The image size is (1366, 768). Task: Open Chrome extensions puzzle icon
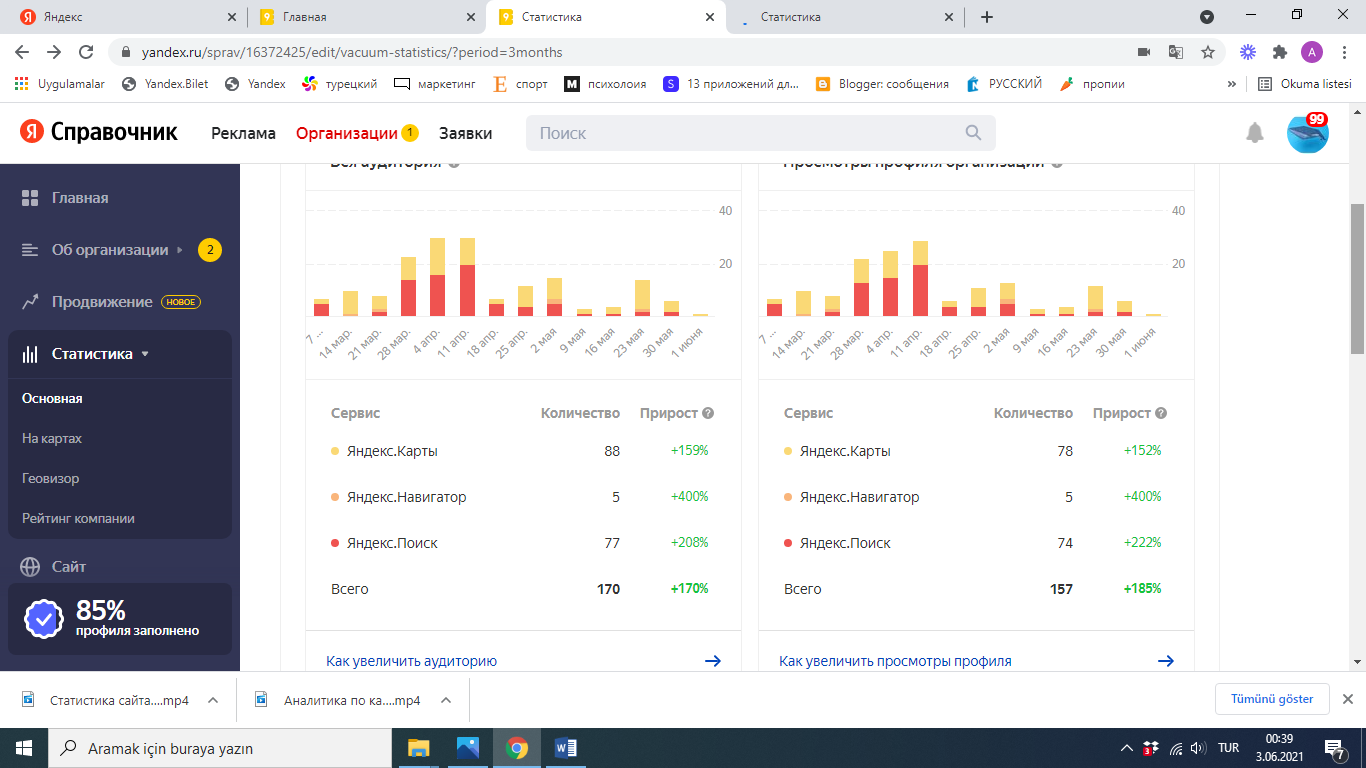(1279, 52)
